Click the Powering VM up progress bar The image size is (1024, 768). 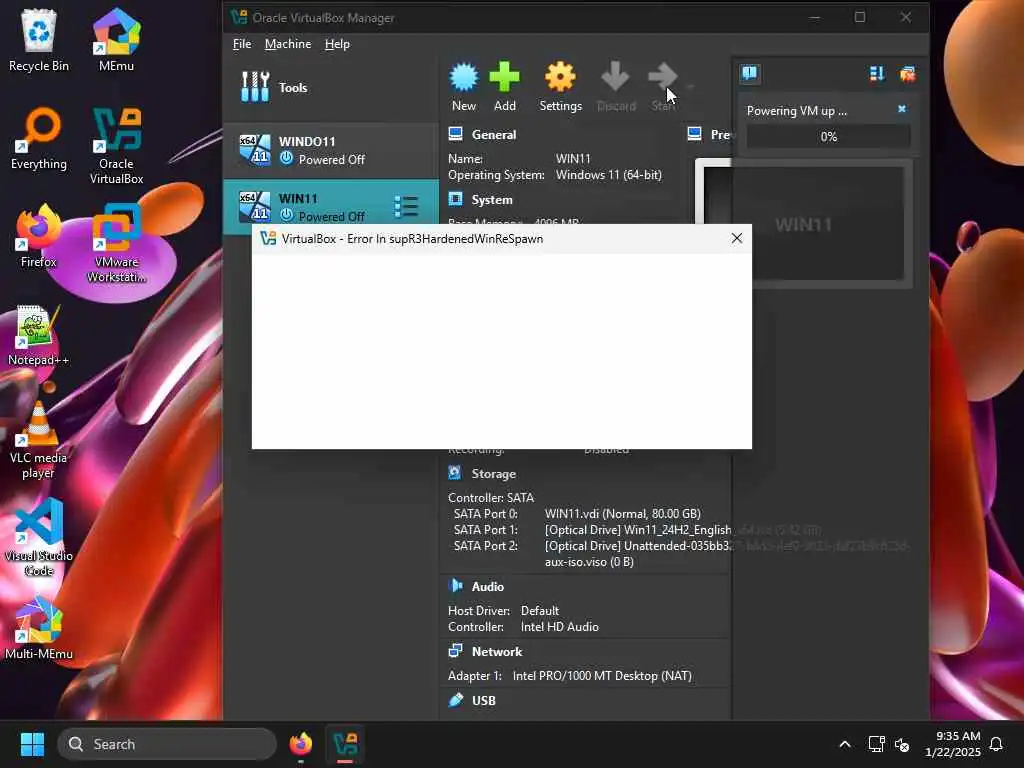828,136
